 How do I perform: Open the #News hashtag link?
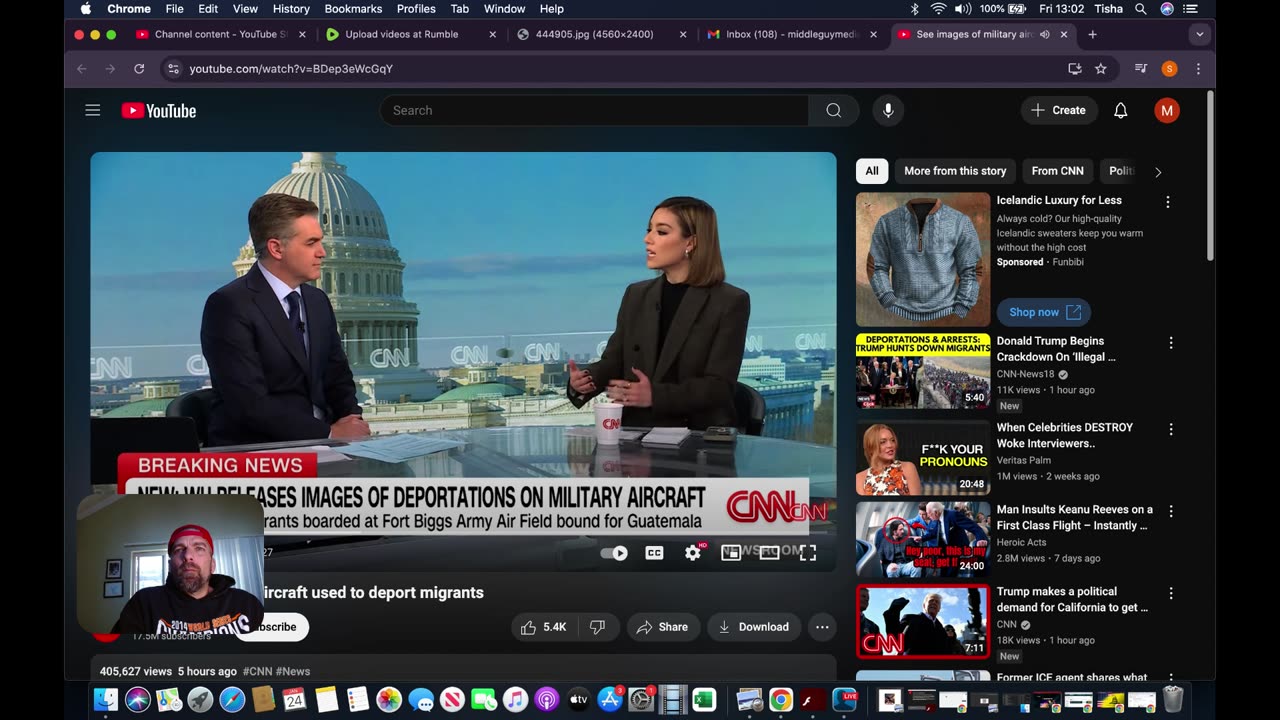(293, 671)
